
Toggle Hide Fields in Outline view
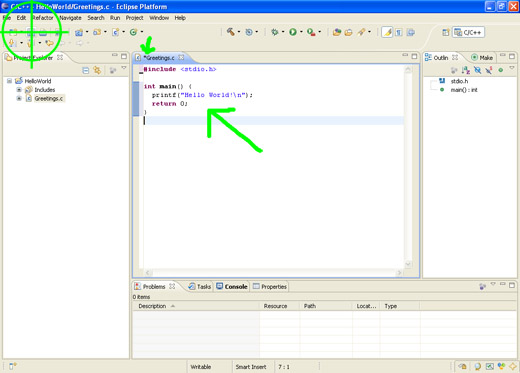click(477, 70)
